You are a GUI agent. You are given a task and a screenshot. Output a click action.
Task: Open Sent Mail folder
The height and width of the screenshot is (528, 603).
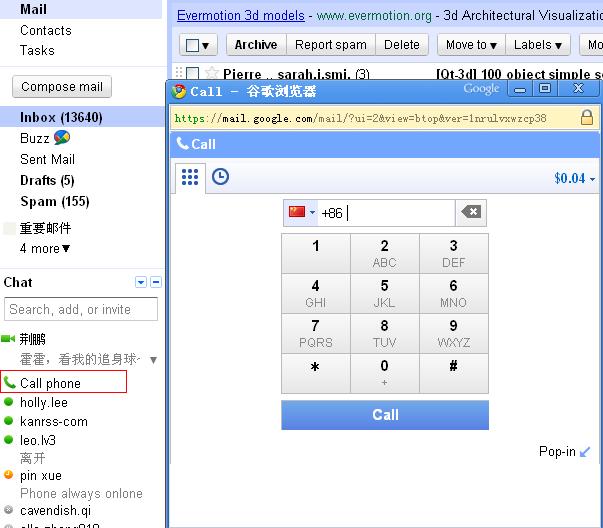[47, 159]
